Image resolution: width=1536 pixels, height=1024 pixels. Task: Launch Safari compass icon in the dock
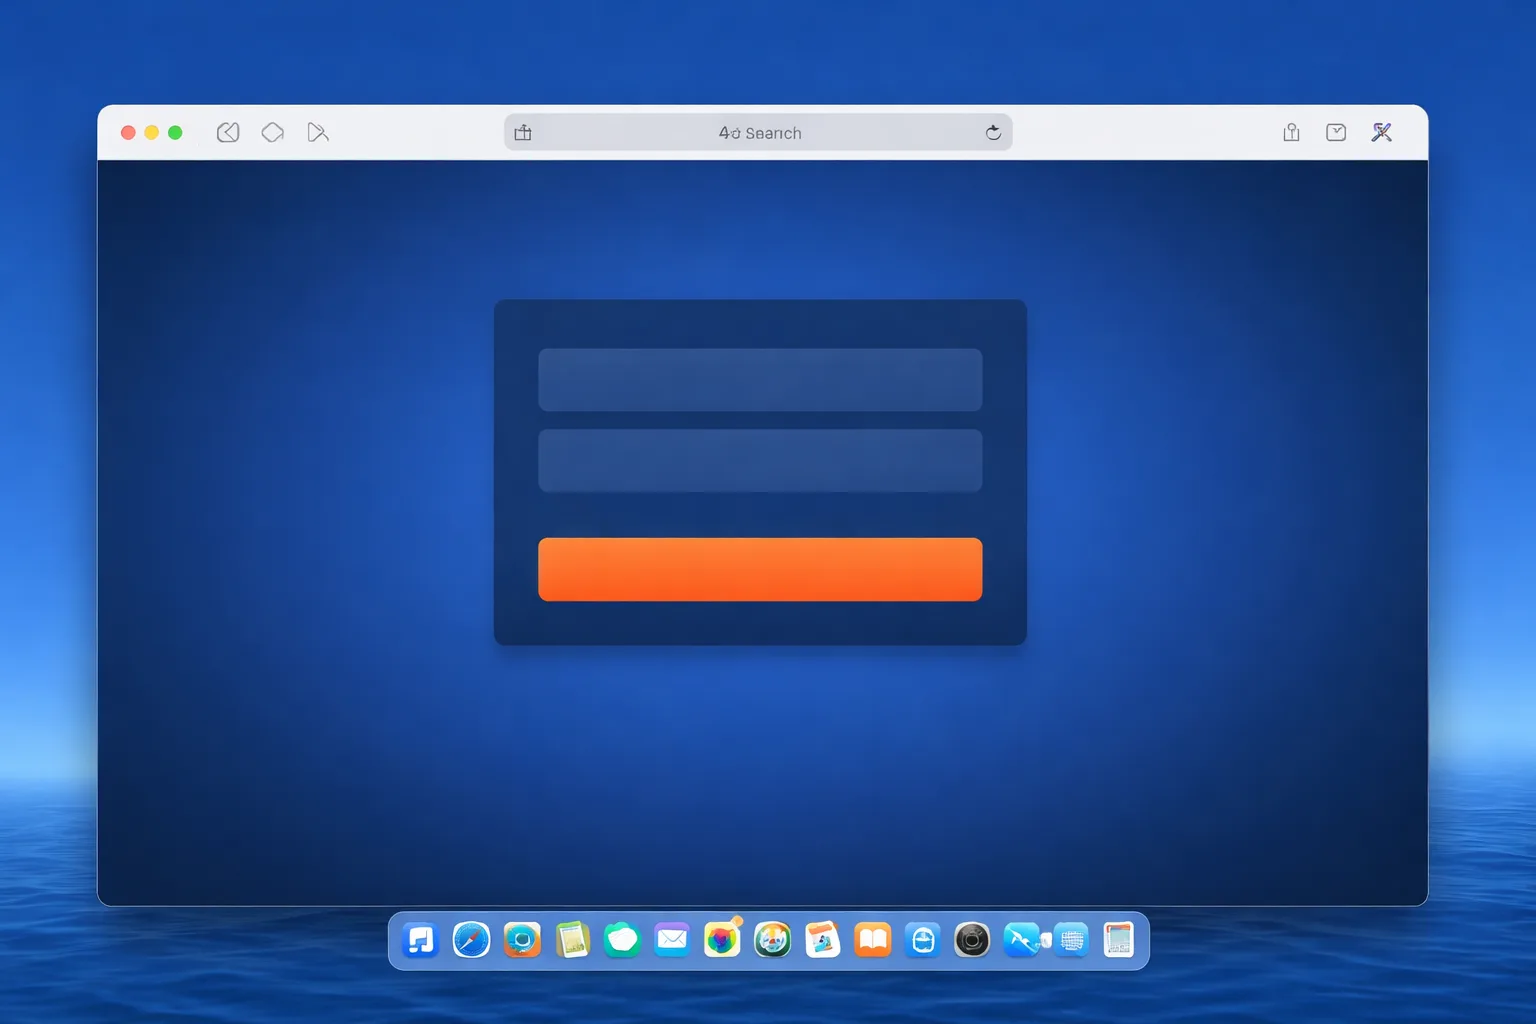471,940
